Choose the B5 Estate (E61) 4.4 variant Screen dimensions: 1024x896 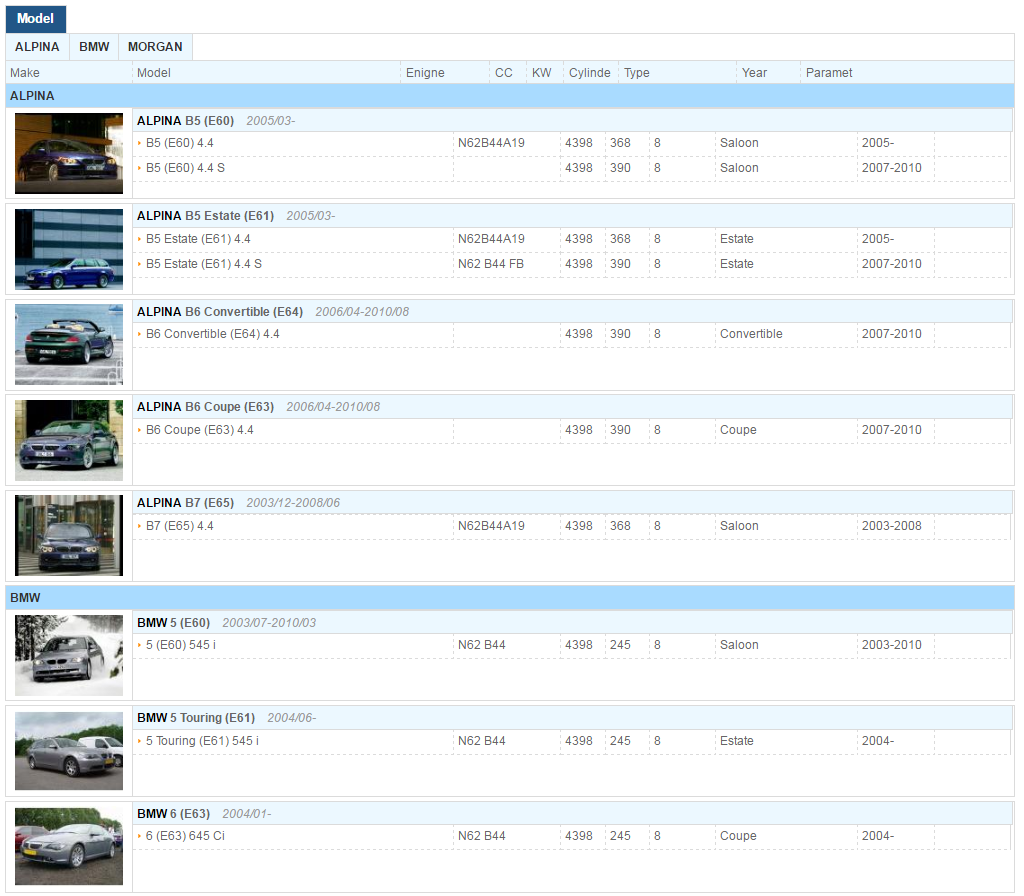point(199,239)
